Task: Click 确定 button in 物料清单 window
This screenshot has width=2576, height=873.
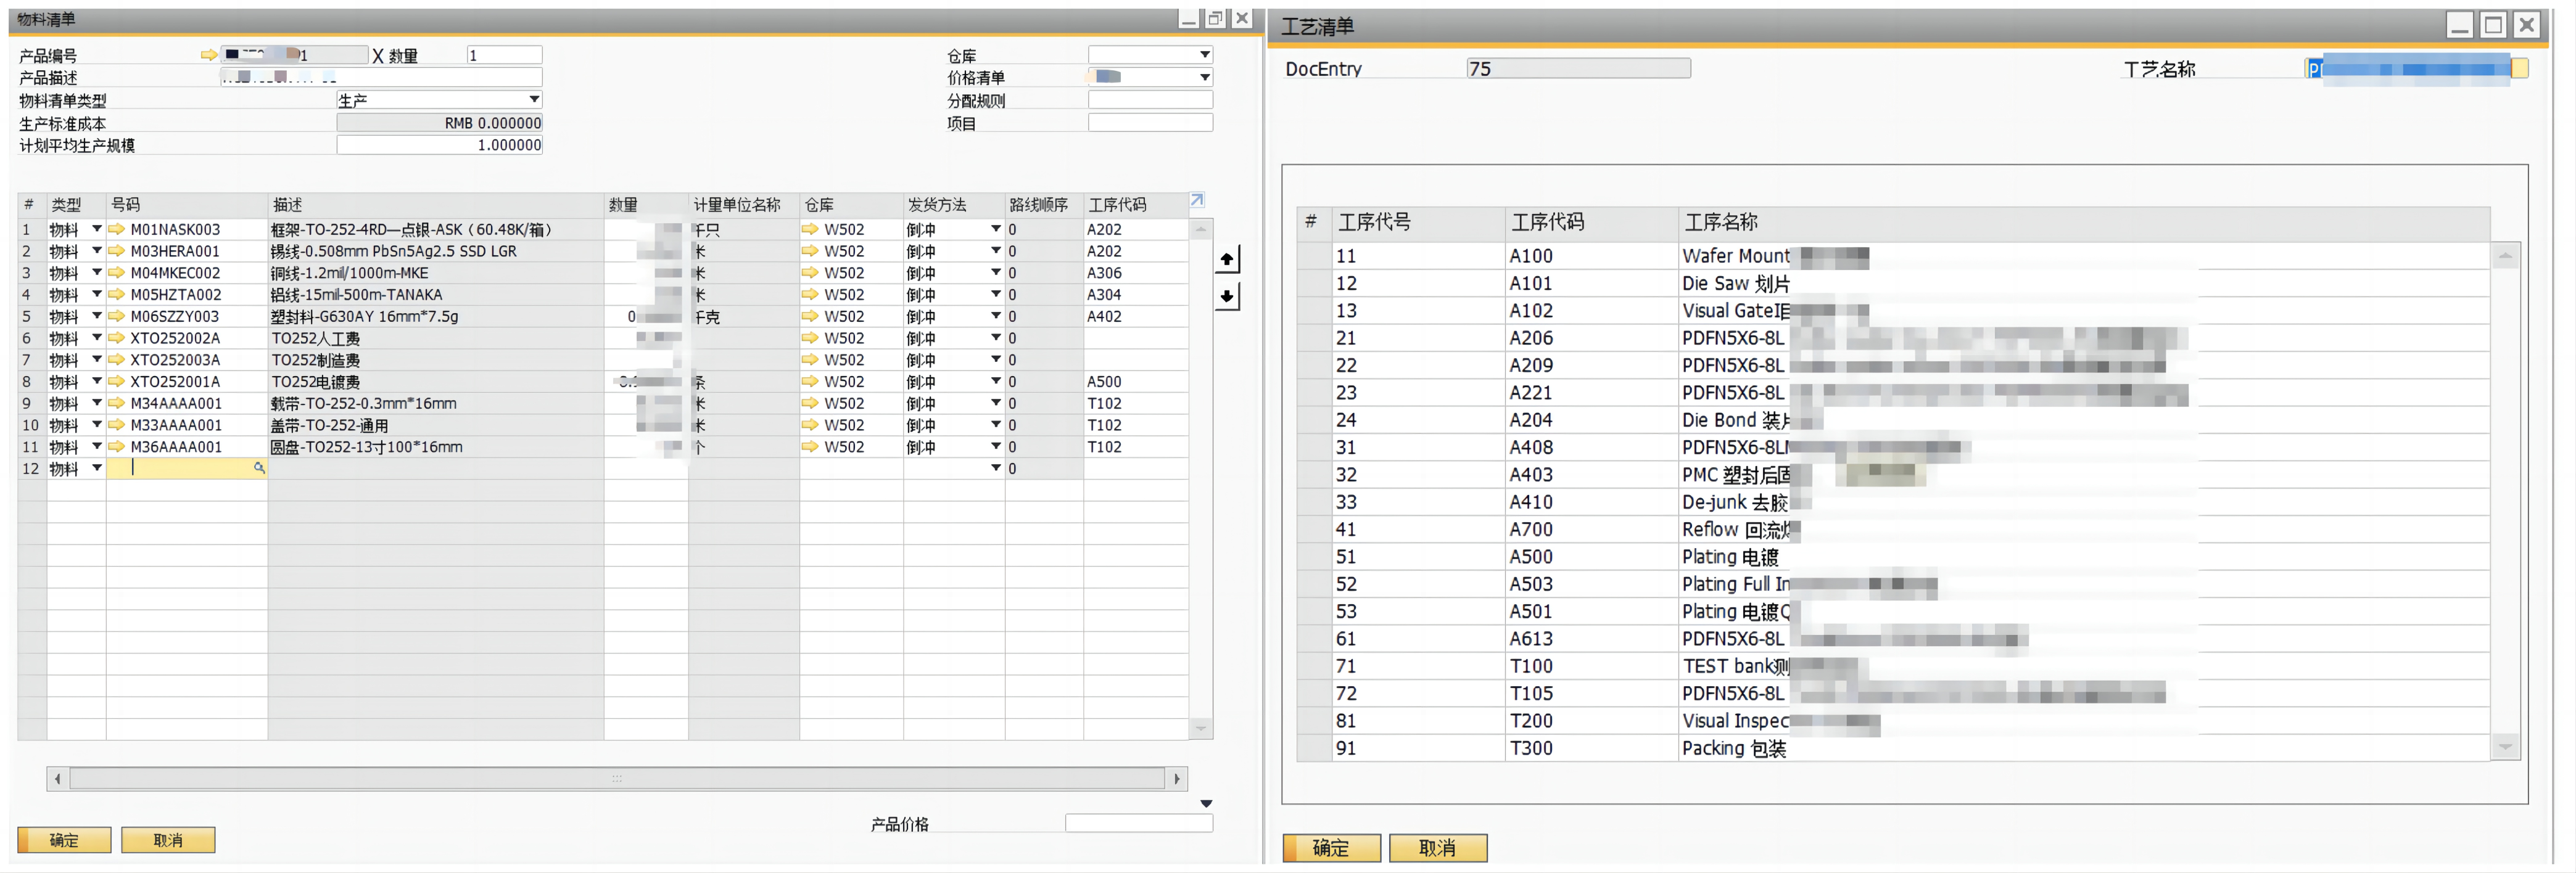Action: (x=64, y=840)
